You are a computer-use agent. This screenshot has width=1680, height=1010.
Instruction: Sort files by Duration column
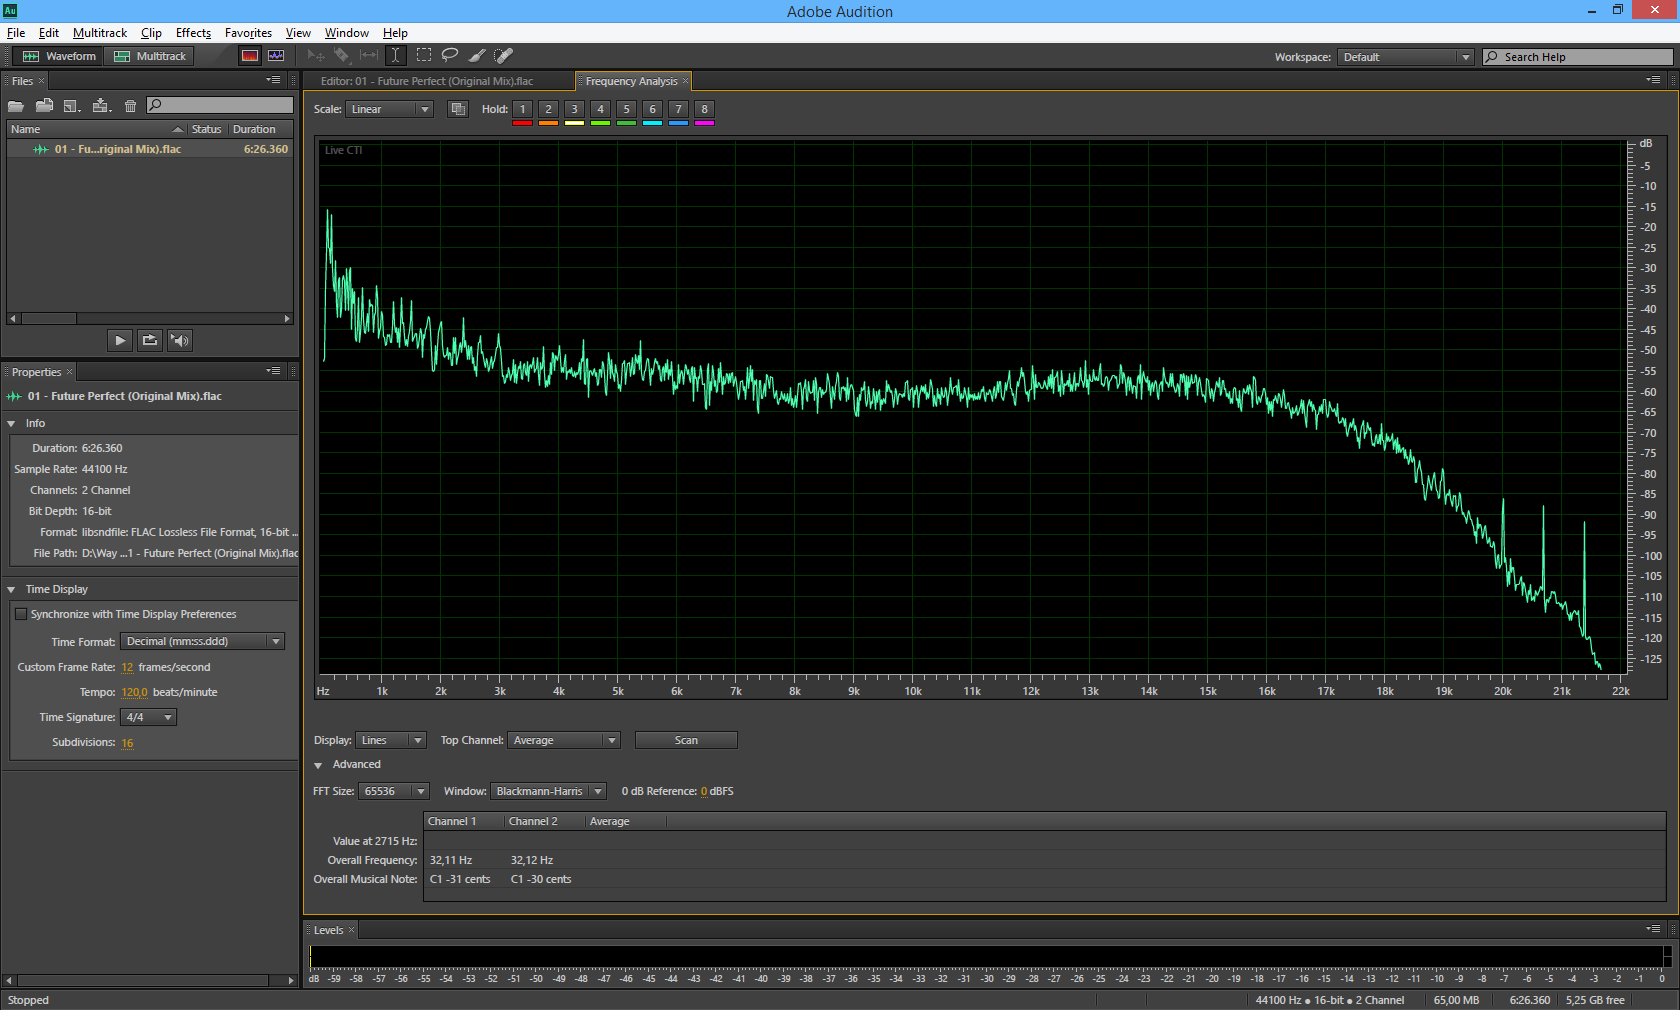[x=260, y=129]
